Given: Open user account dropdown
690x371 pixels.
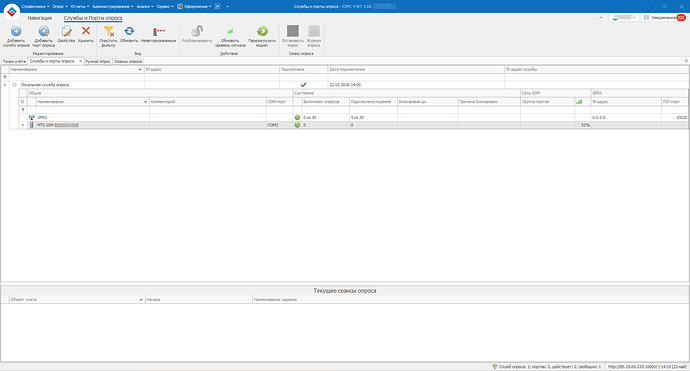Looking at the screenshot, I should (x=625, y=18).
